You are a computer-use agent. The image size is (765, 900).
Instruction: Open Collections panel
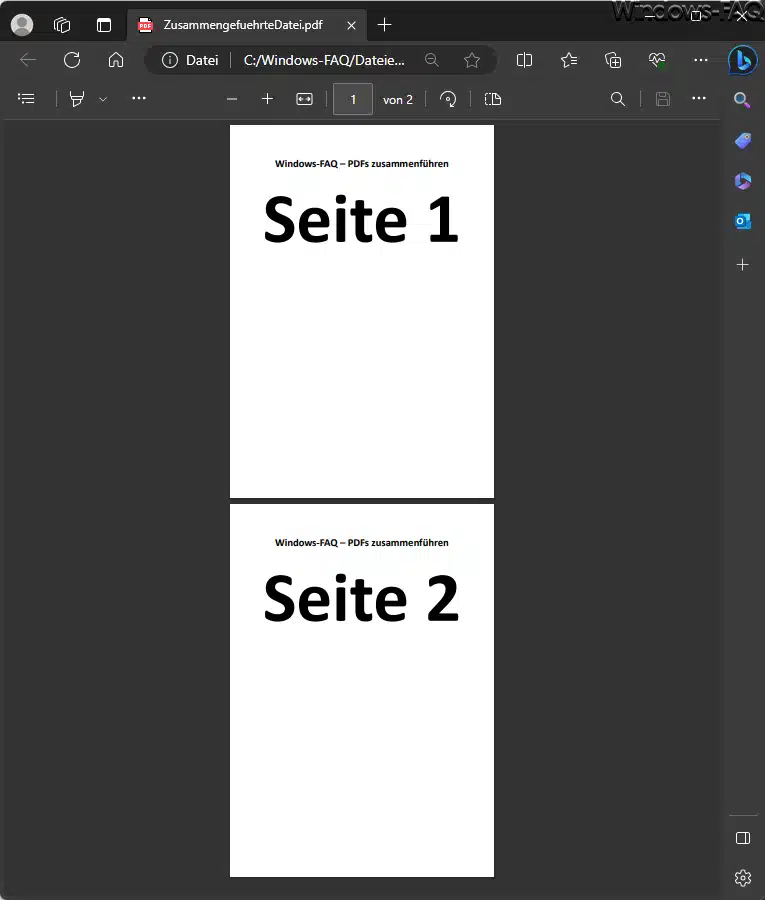[x=613, y=60]
